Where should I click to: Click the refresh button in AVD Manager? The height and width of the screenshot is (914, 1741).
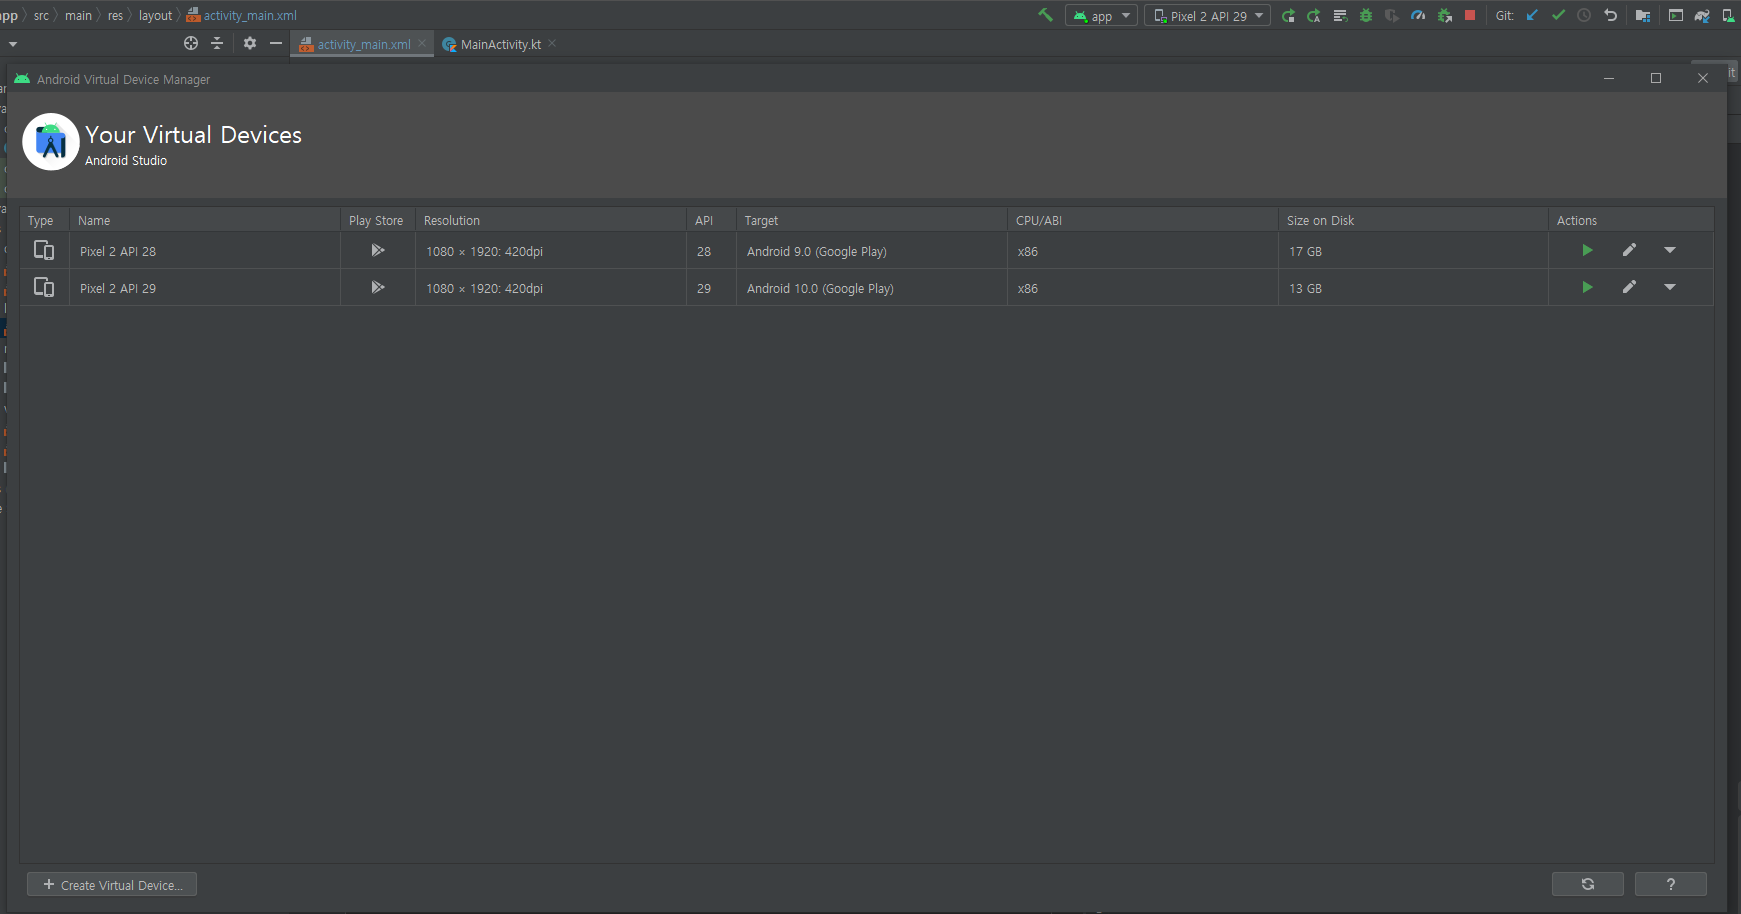(1587, 884)
